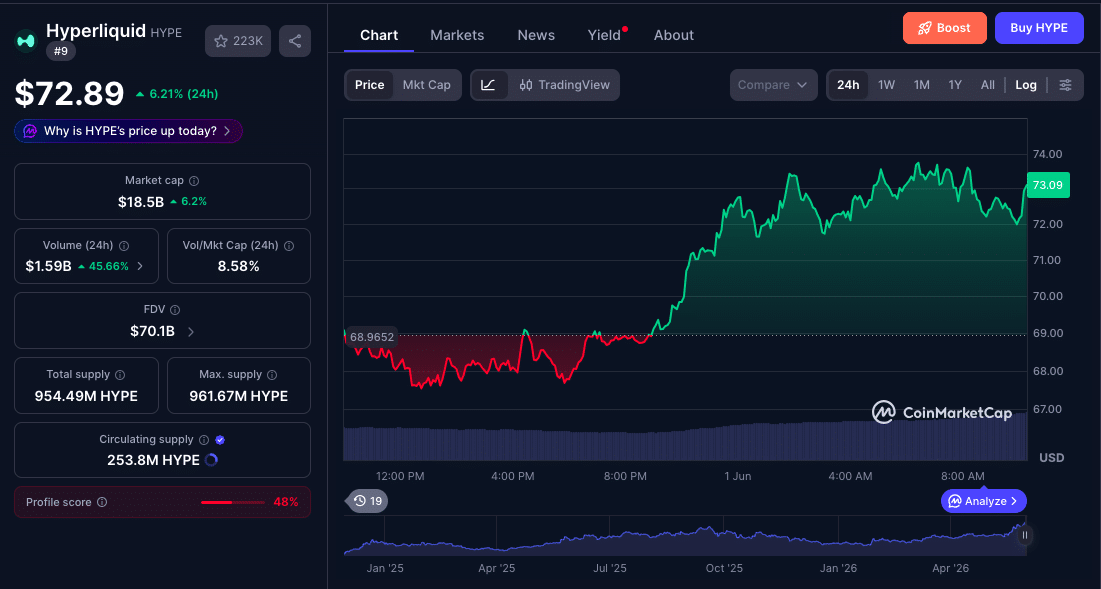Switch to the line chart icon

(x=489, y=85)
